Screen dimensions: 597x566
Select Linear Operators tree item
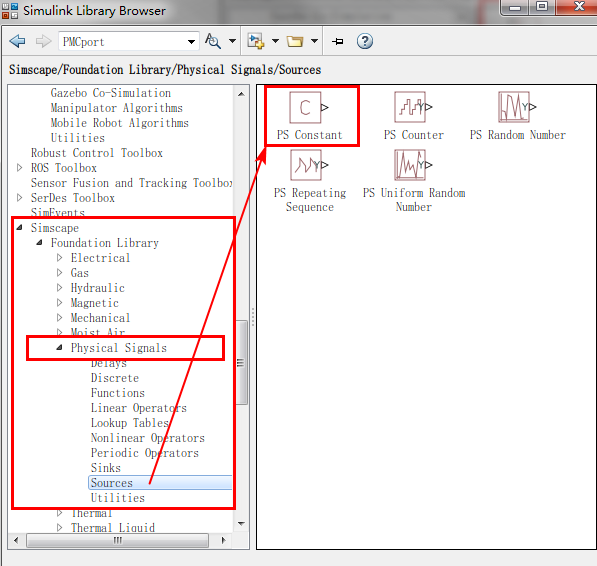coord(139,408)
